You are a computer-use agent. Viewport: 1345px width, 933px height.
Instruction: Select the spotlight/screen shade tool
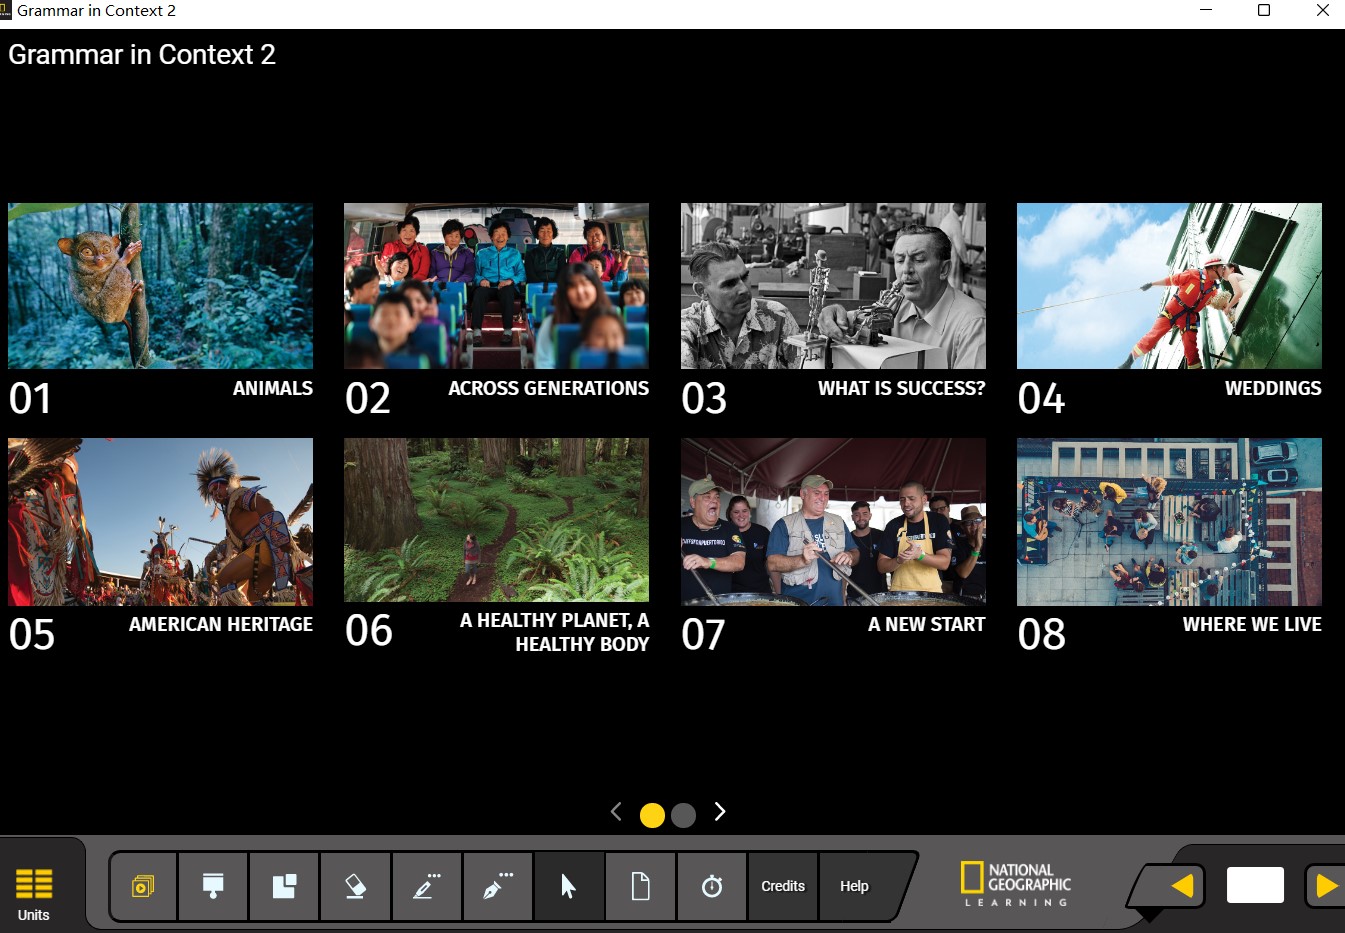click(x=213, y=886)
